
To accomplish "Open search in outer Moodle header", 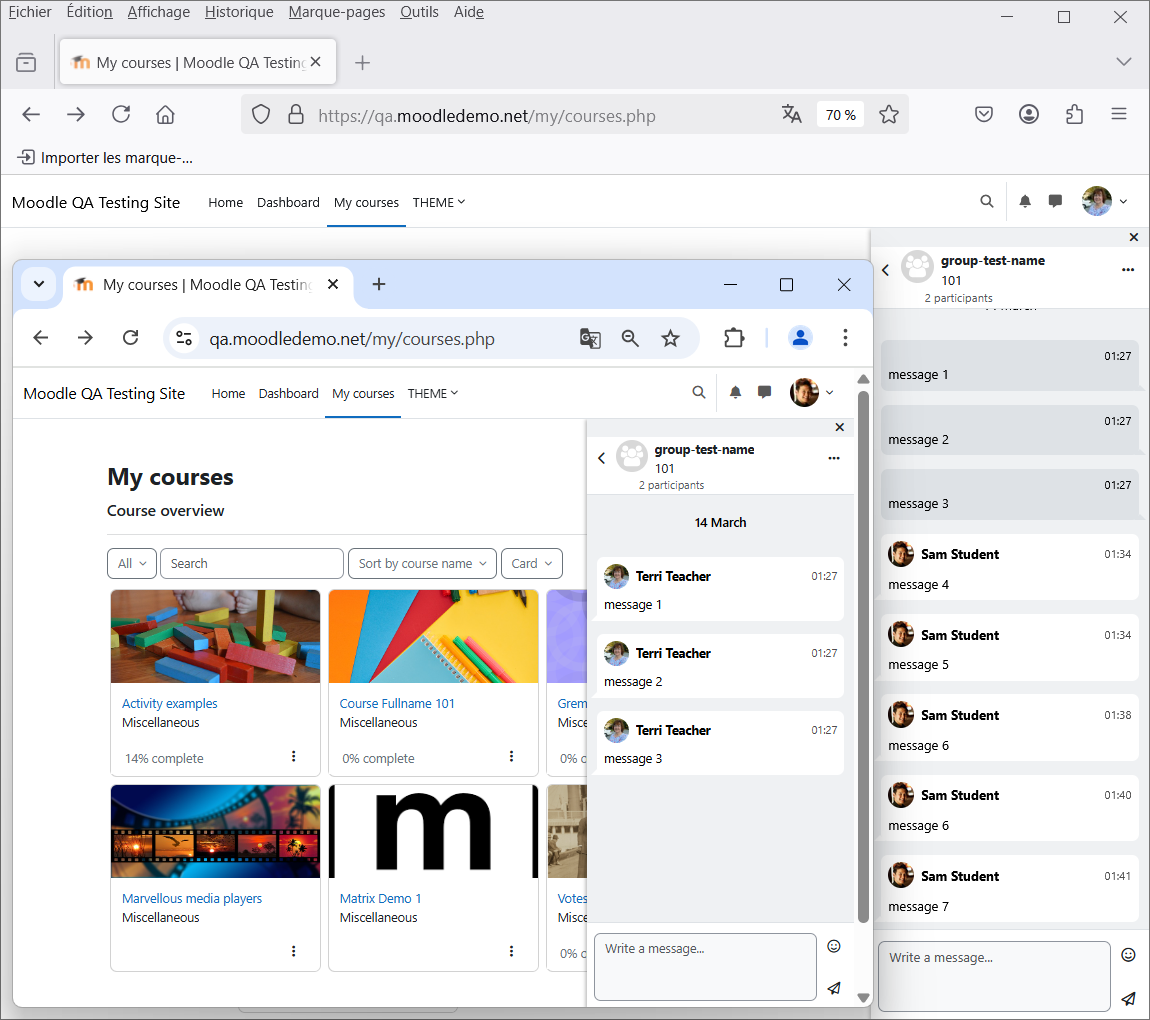I will click(x=987, y=201).
